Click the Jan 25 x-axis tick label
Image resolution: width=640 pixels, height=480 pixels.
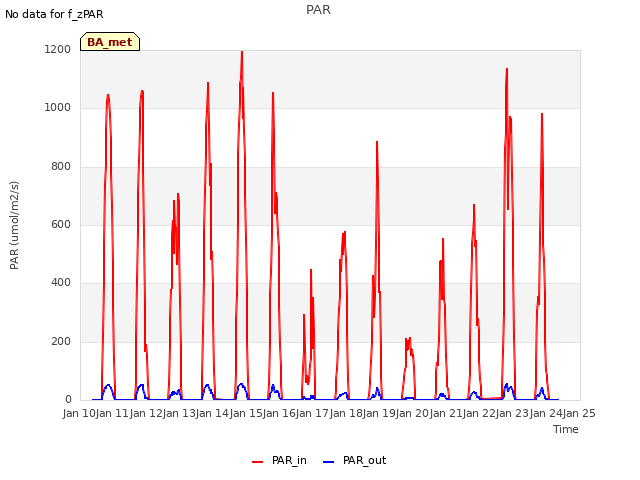(x=579, y=413)
